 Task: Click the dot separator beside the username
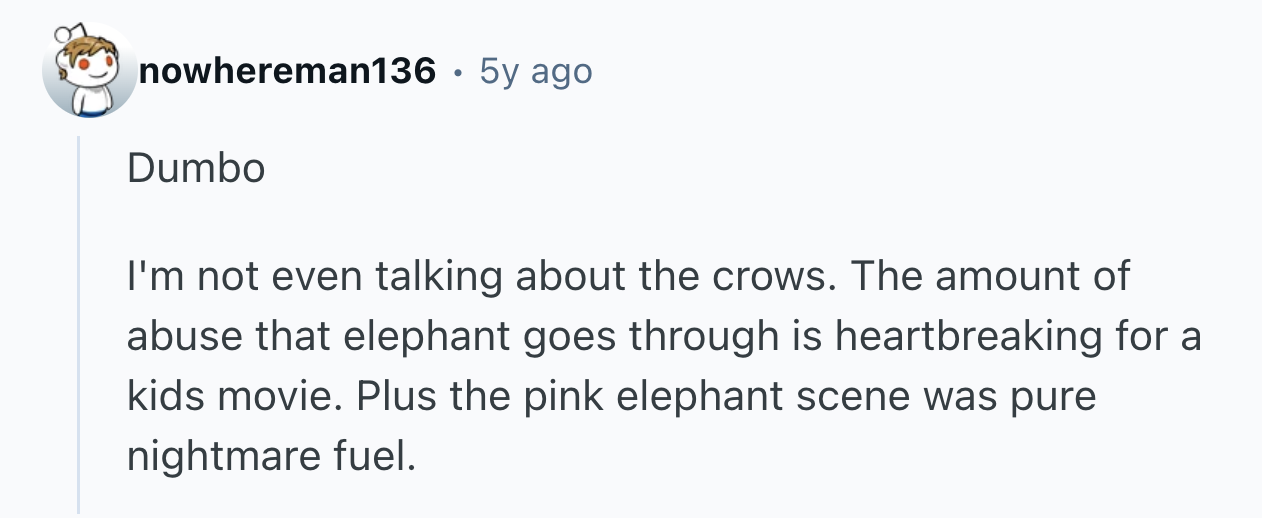click(458, 72)
